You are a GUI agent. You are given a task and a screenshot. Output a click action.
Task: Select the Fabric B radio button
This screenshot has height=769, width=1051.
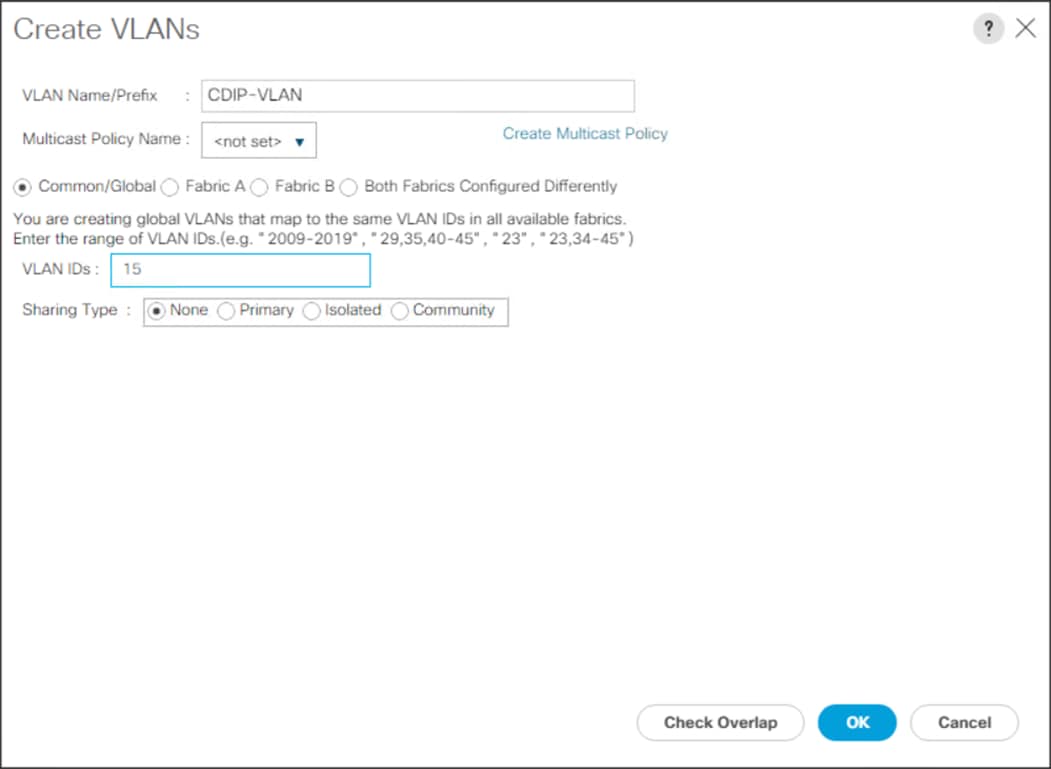[x=259, y=187]
